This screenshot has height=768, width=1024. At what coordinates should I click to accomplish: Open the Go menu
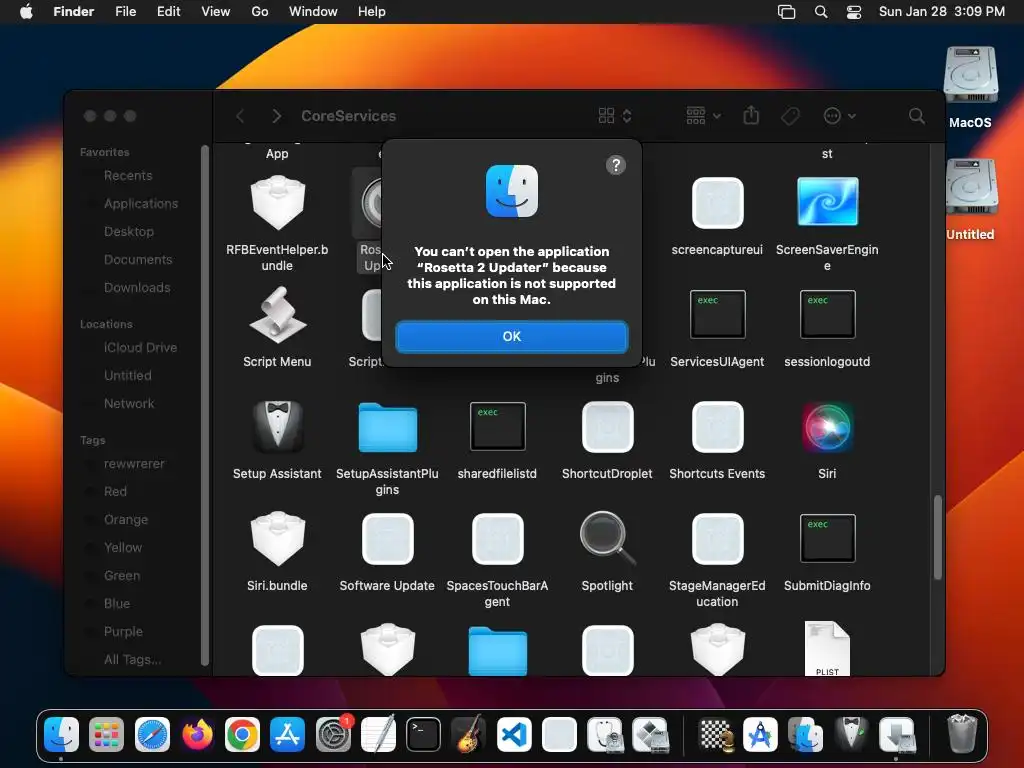click(260, 12)
